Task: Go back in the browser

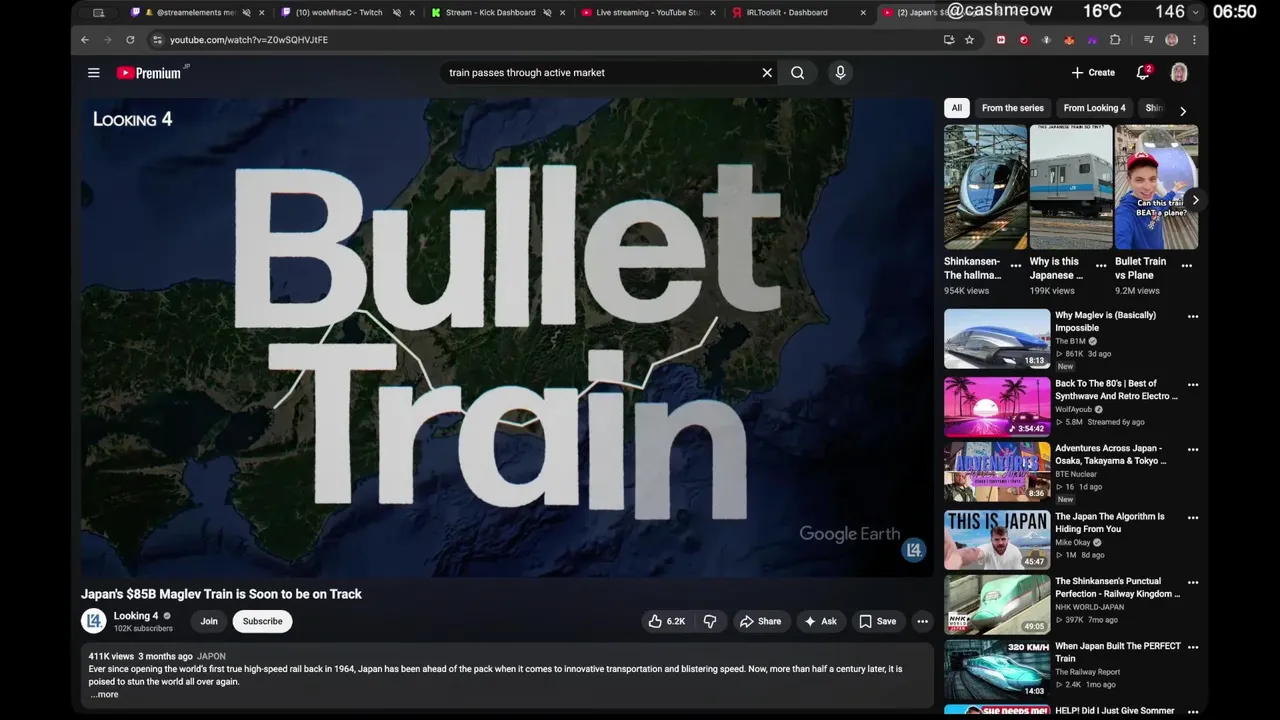Action: (85, 40)
